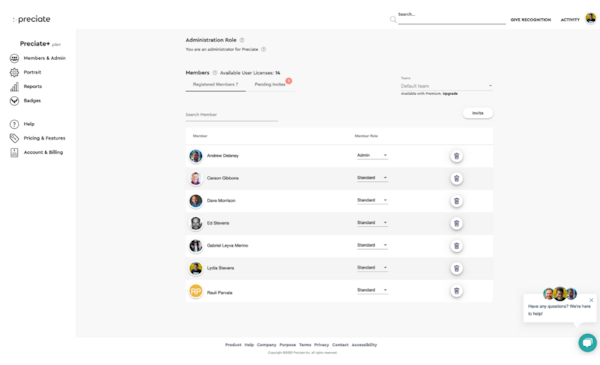600x365 pixels.
Task: Open the chat bubble widget icon
Action: click(x=587, y=342)
